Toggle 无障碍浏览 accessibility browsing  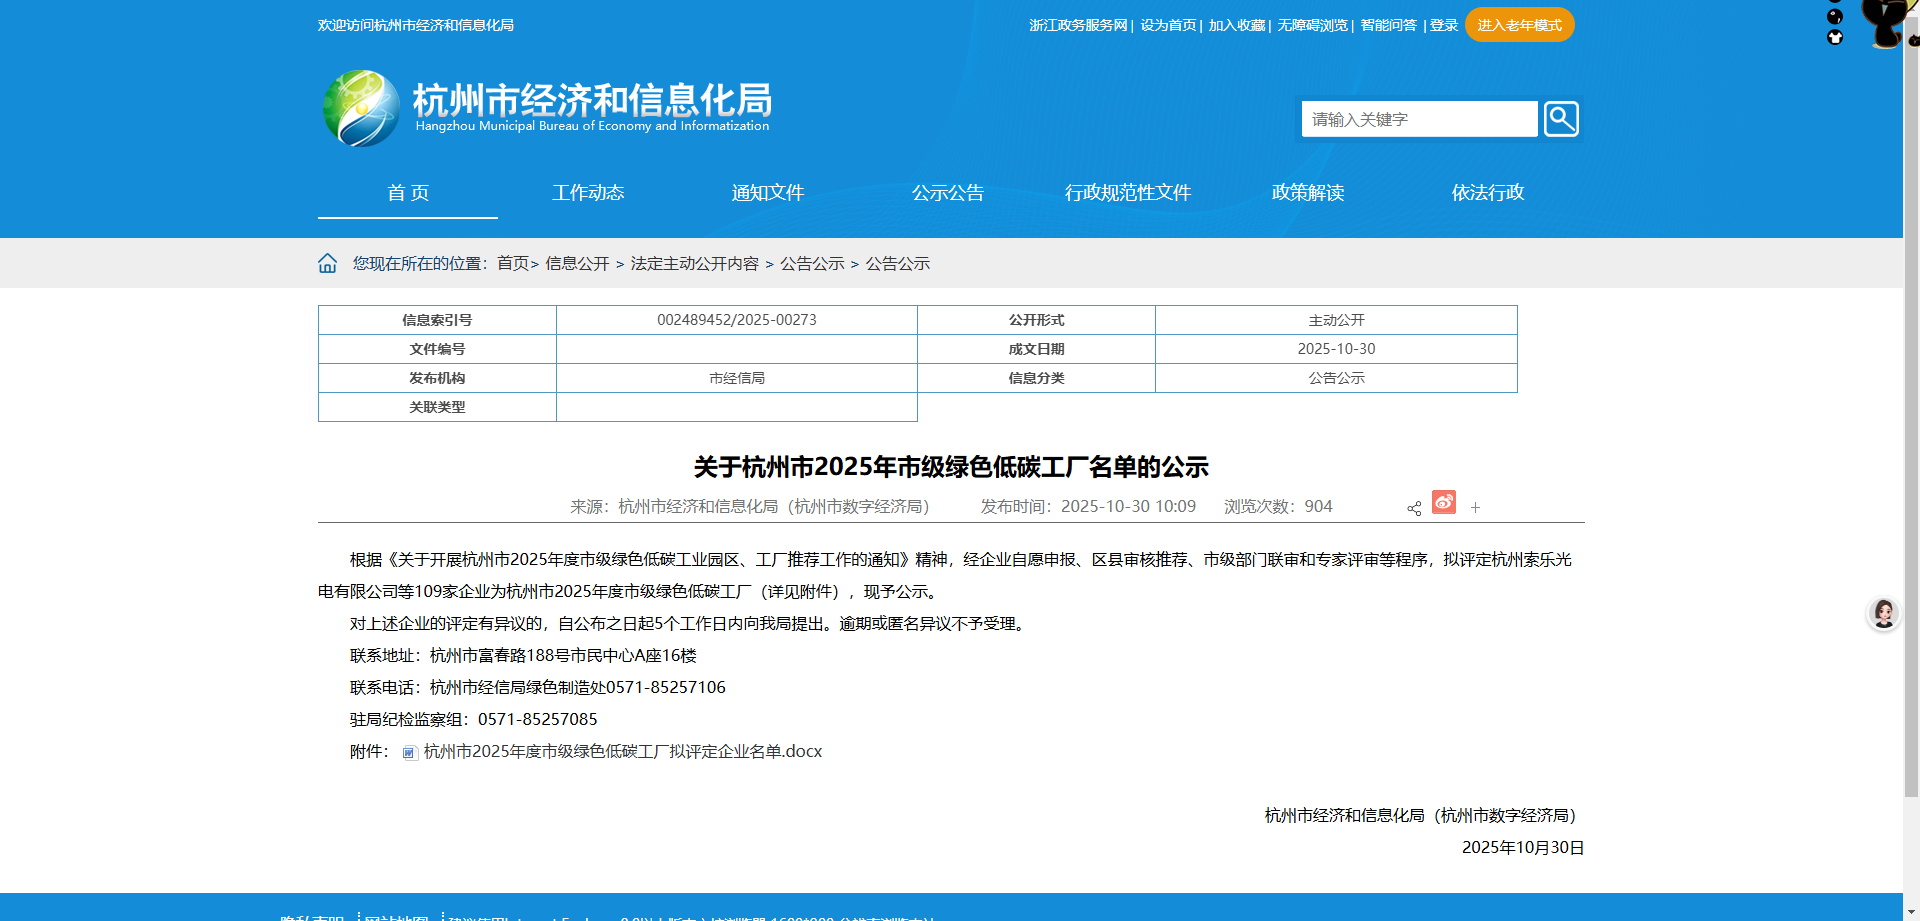pos(1312,25)
